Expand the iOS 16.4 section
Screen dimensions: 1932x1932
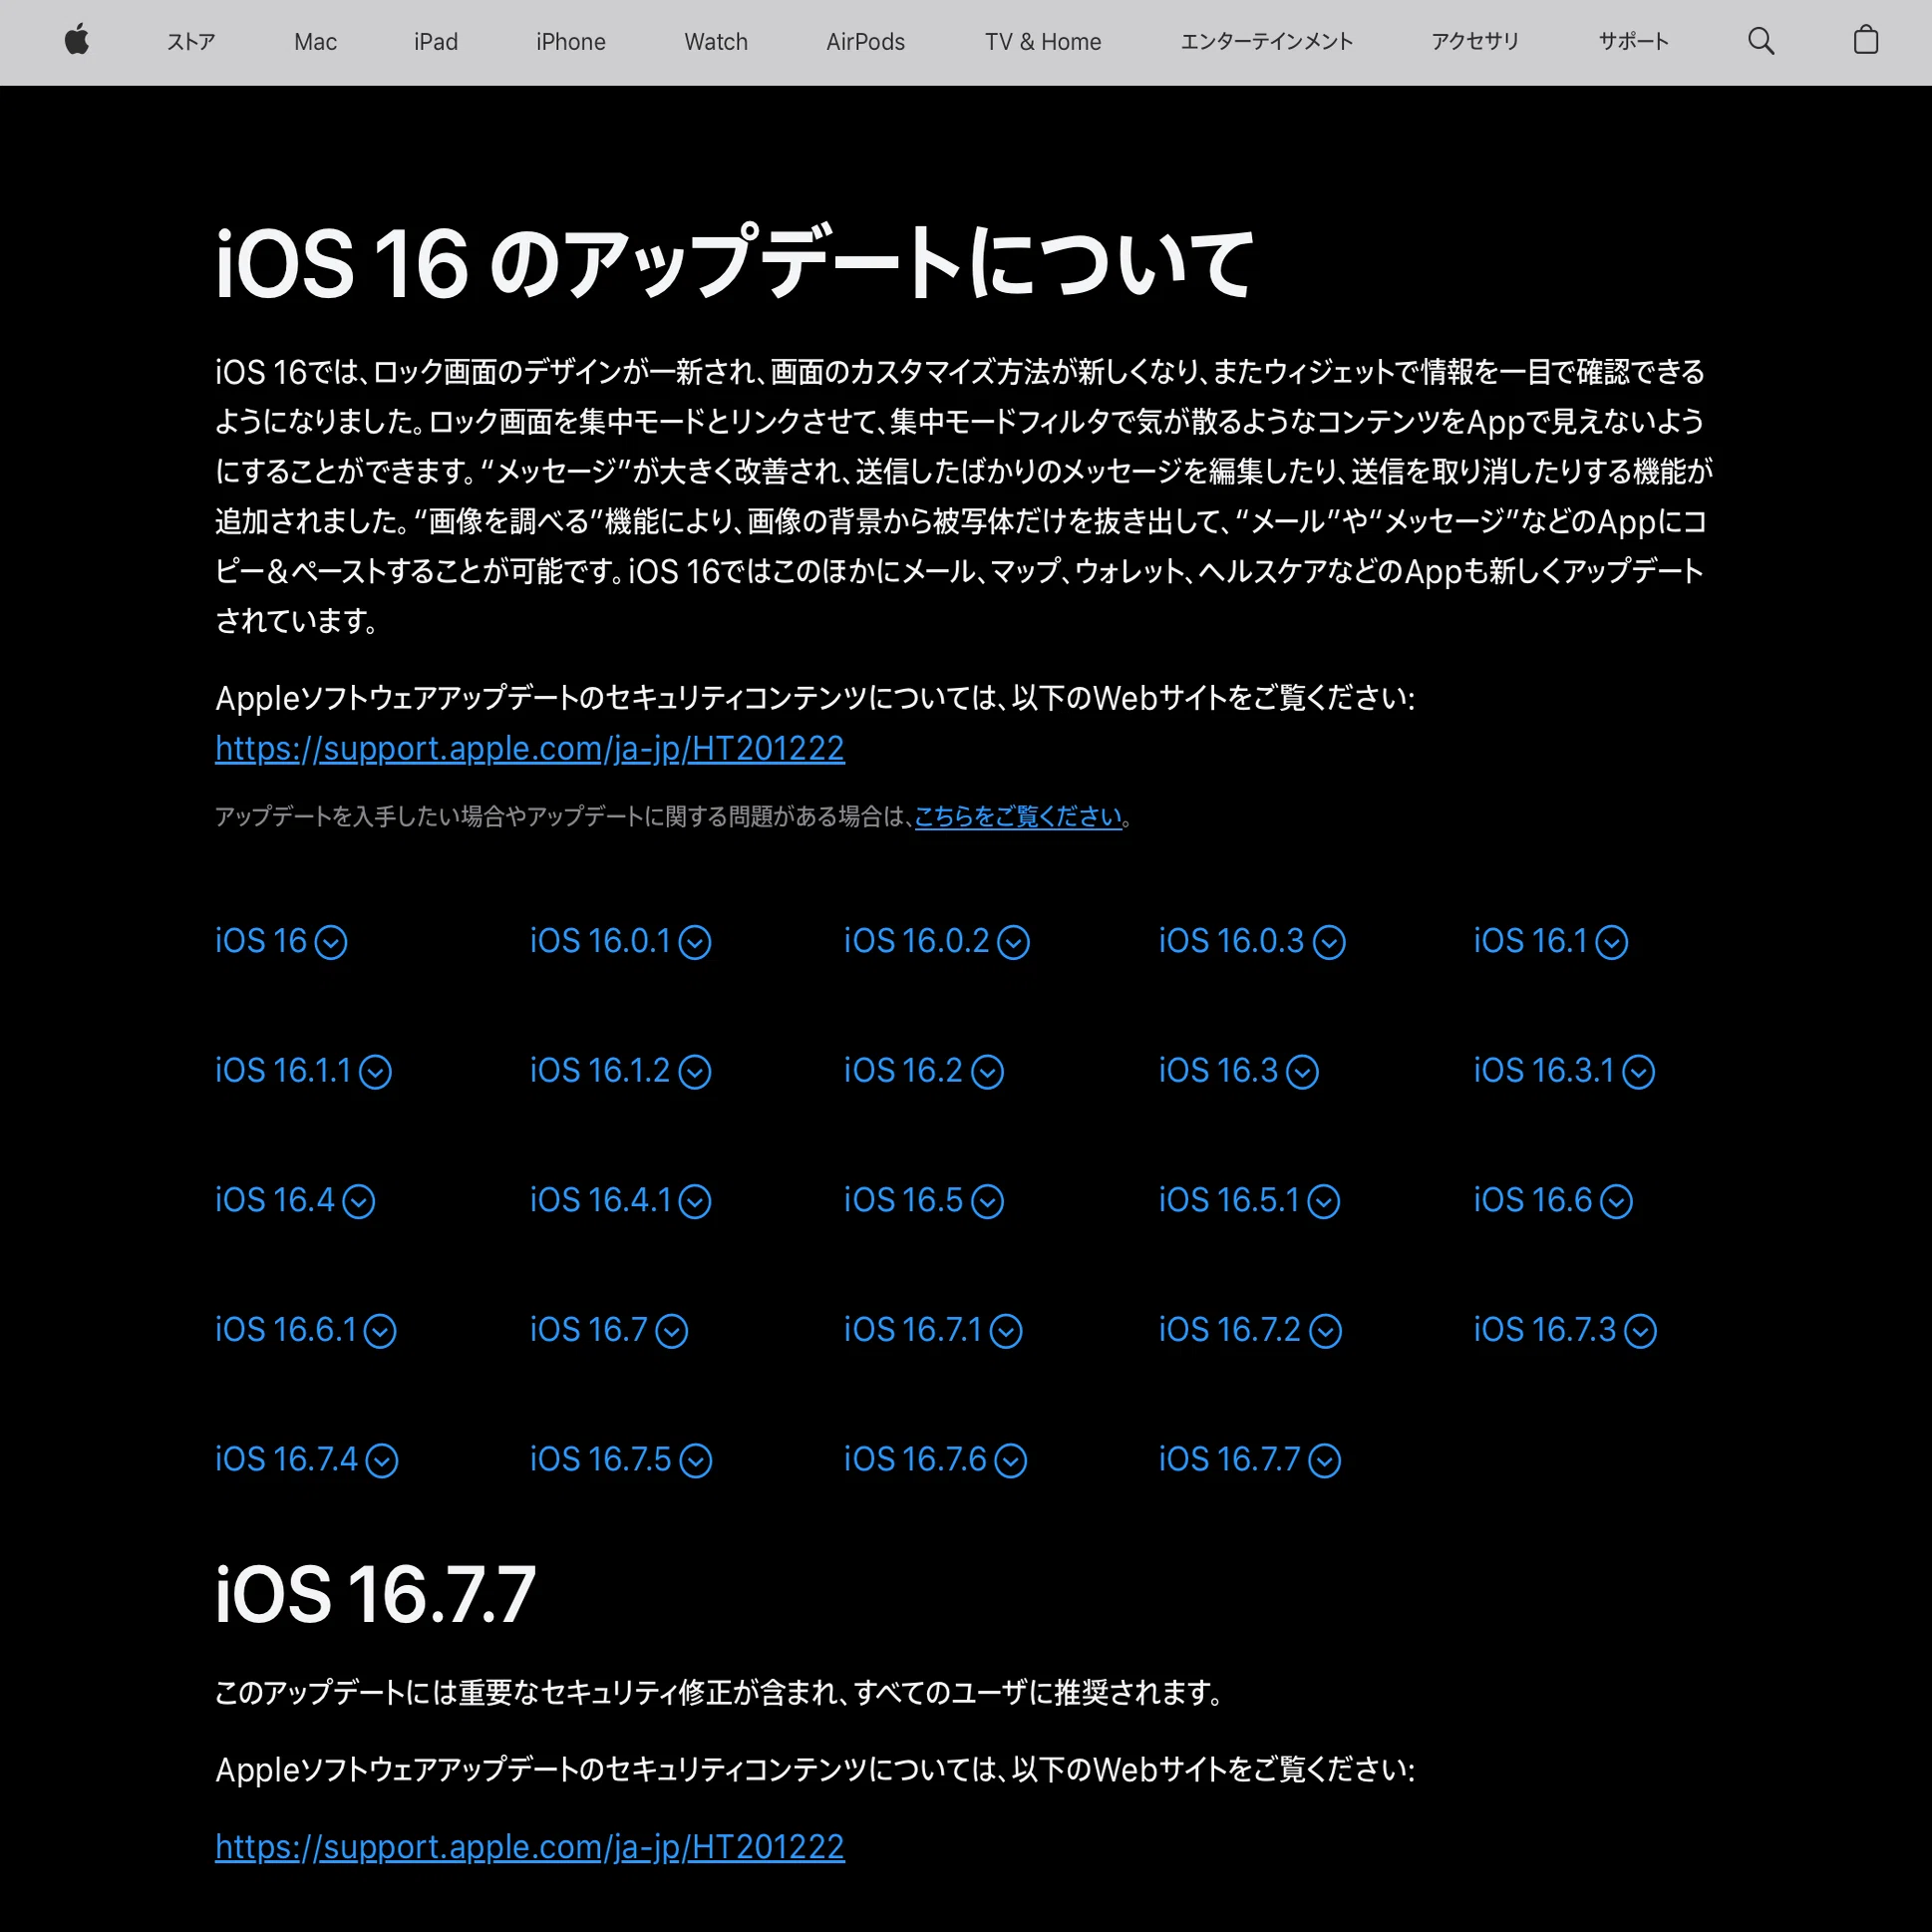(x=295, y=1200)
